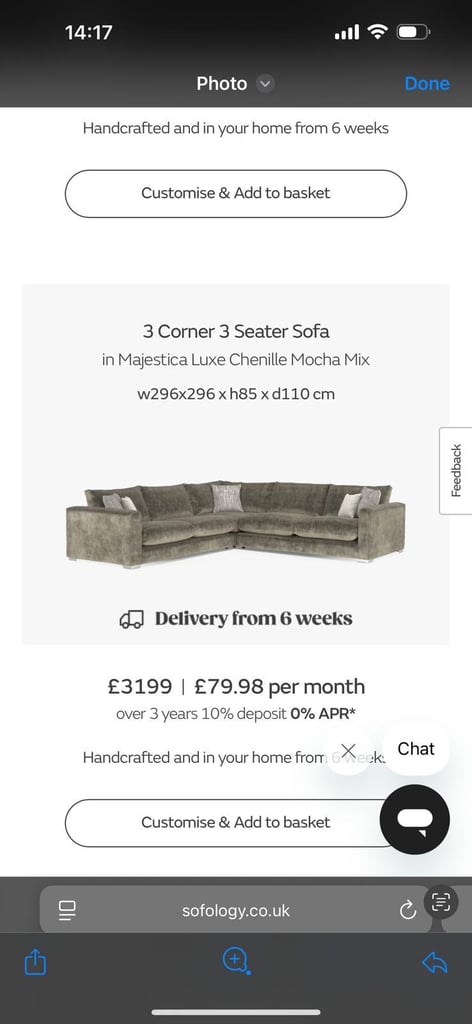Image resolution: width=472 pixels, height=1024 pixels.
Task: Open the page reader menu icon
Action: 67,910
